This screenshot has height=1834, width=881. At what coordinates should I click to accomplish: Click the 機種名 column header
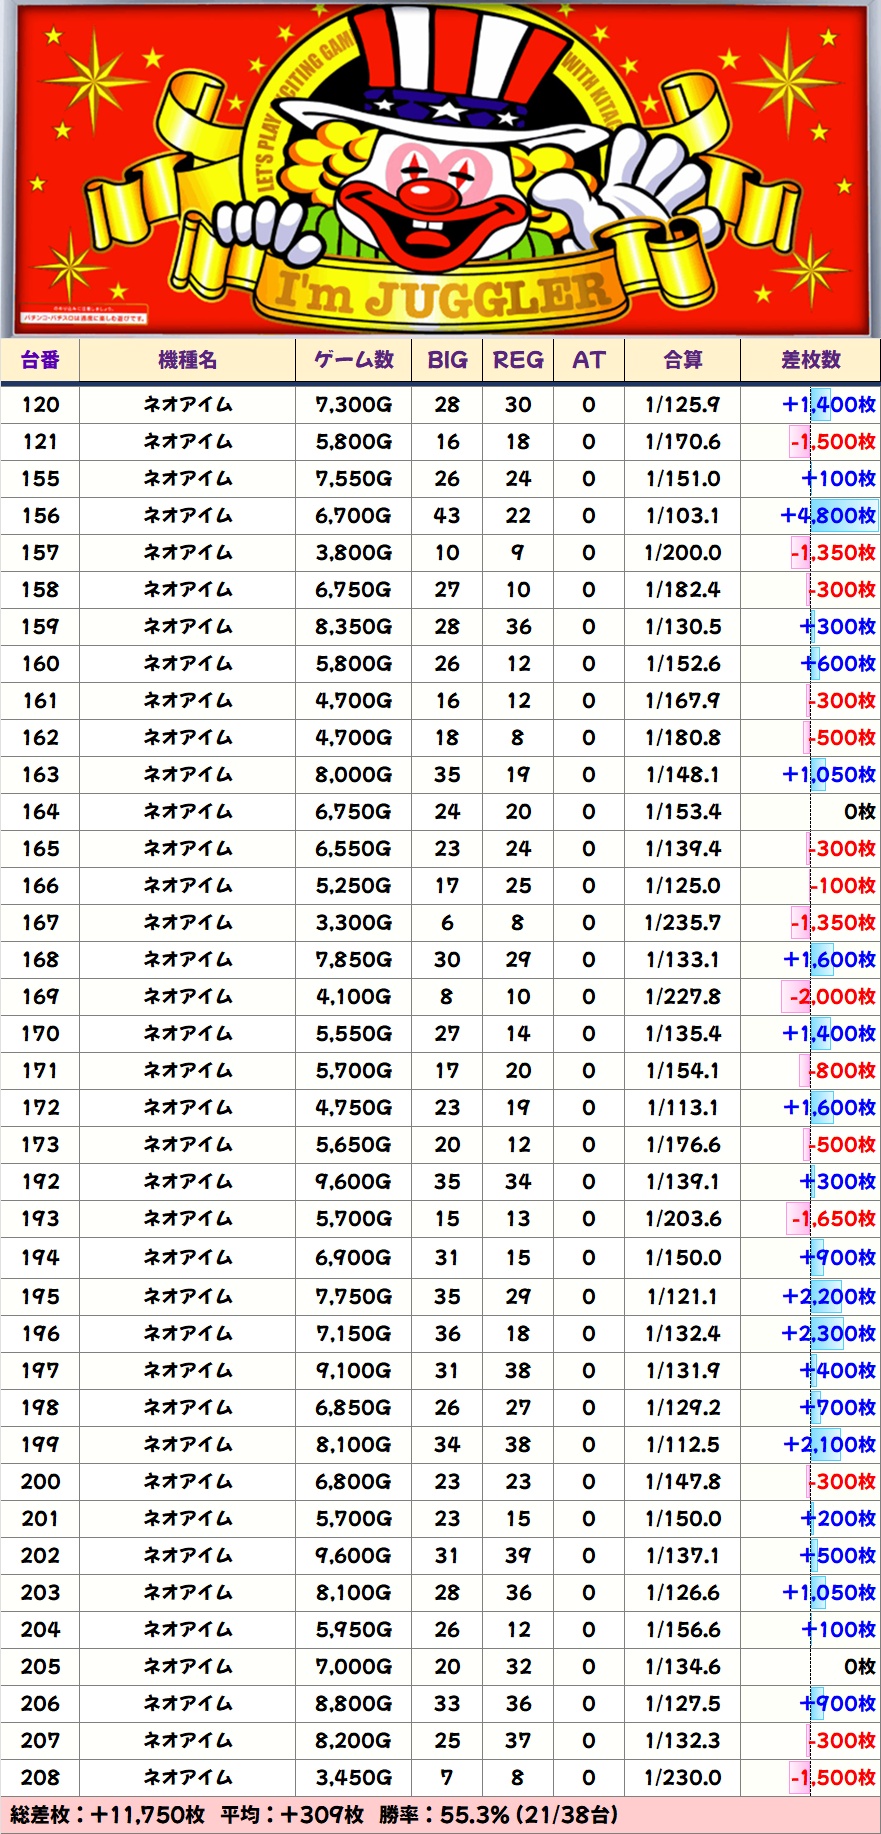click(187, 360)
